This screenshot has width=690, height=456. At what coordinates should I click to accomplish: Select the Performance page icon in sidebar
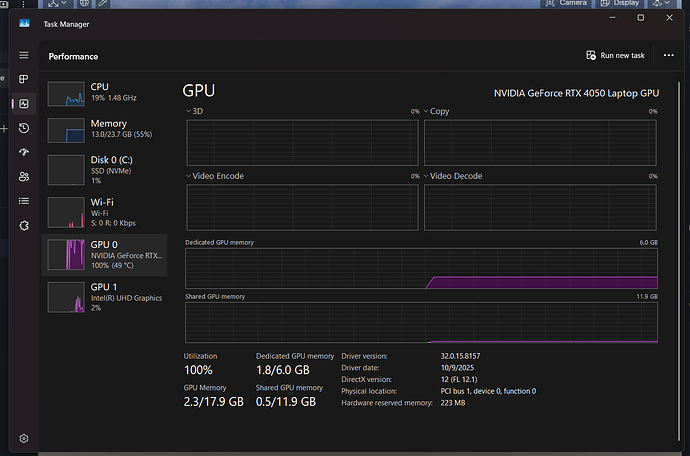24,103
